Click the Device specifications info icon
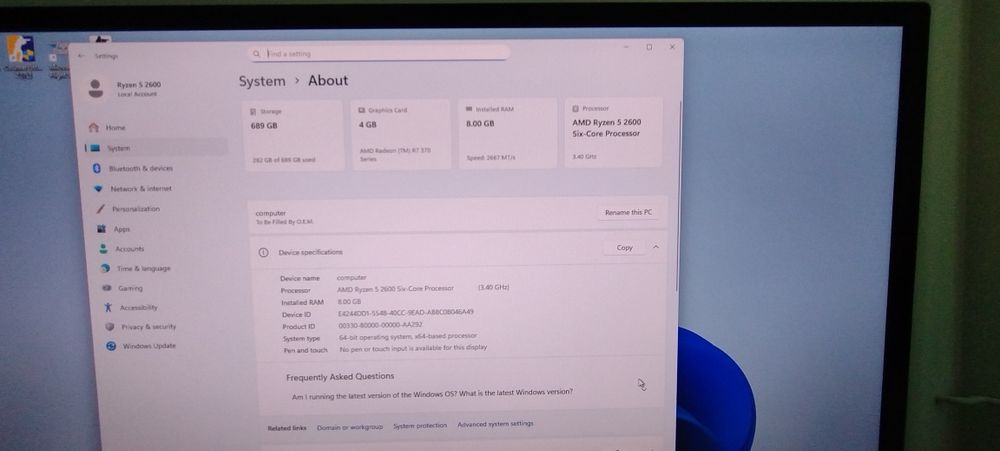 263,253
